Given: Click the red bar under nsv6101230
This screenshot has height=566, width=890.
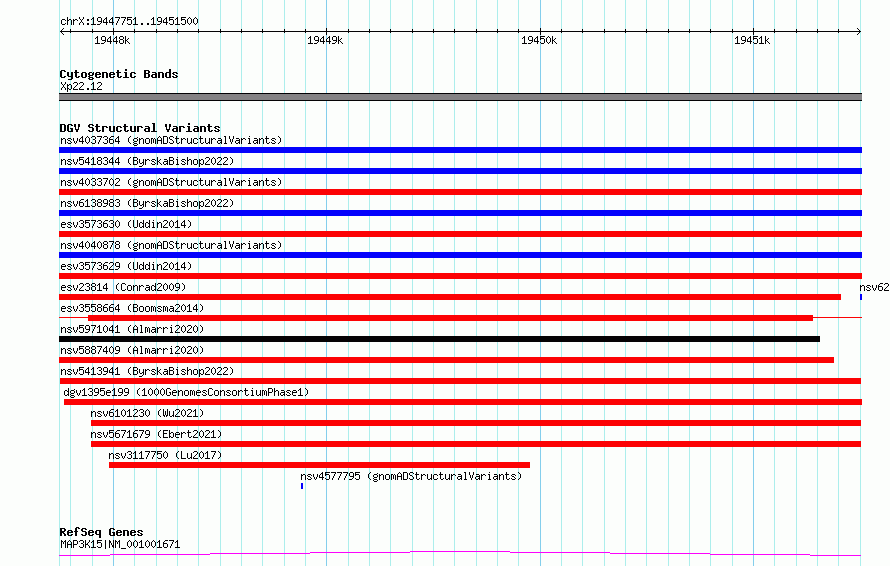Looking at the screenshot, I should [476, 423].
